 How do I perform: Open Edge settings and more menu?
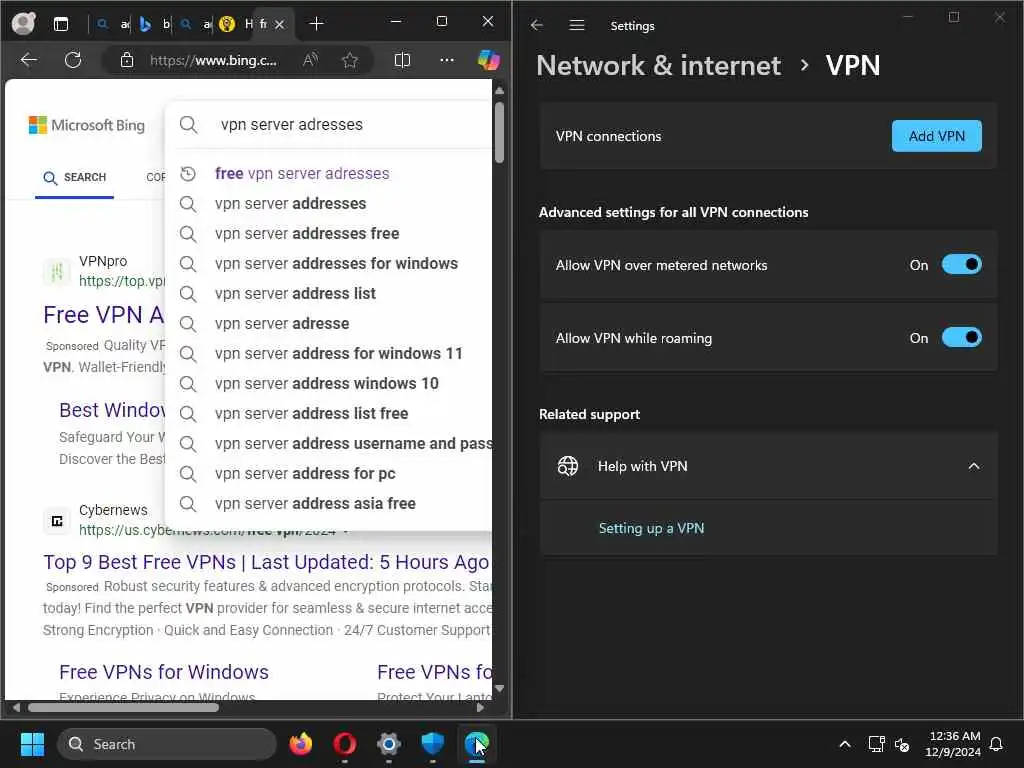(x=447, y=60)
